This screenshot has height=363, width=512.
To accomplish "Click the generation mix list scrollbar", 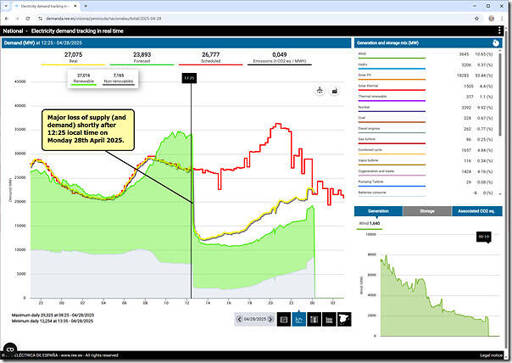I will pyautogui.click(x=499, y=95).
